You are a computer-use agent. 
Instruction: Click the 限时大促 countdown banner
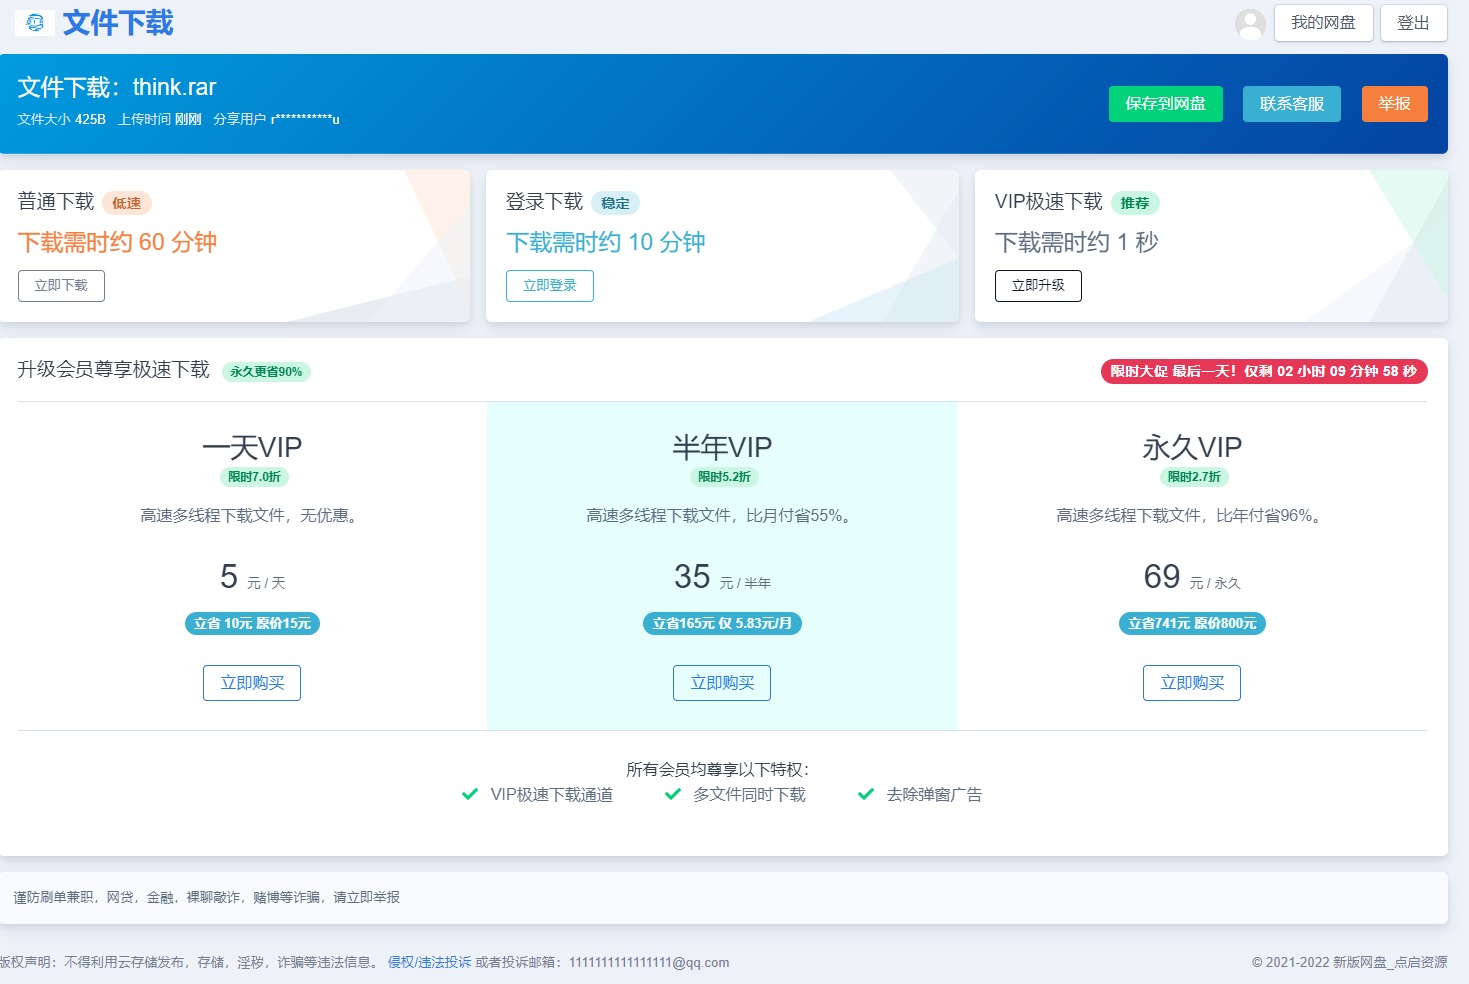click(1264, 371)
